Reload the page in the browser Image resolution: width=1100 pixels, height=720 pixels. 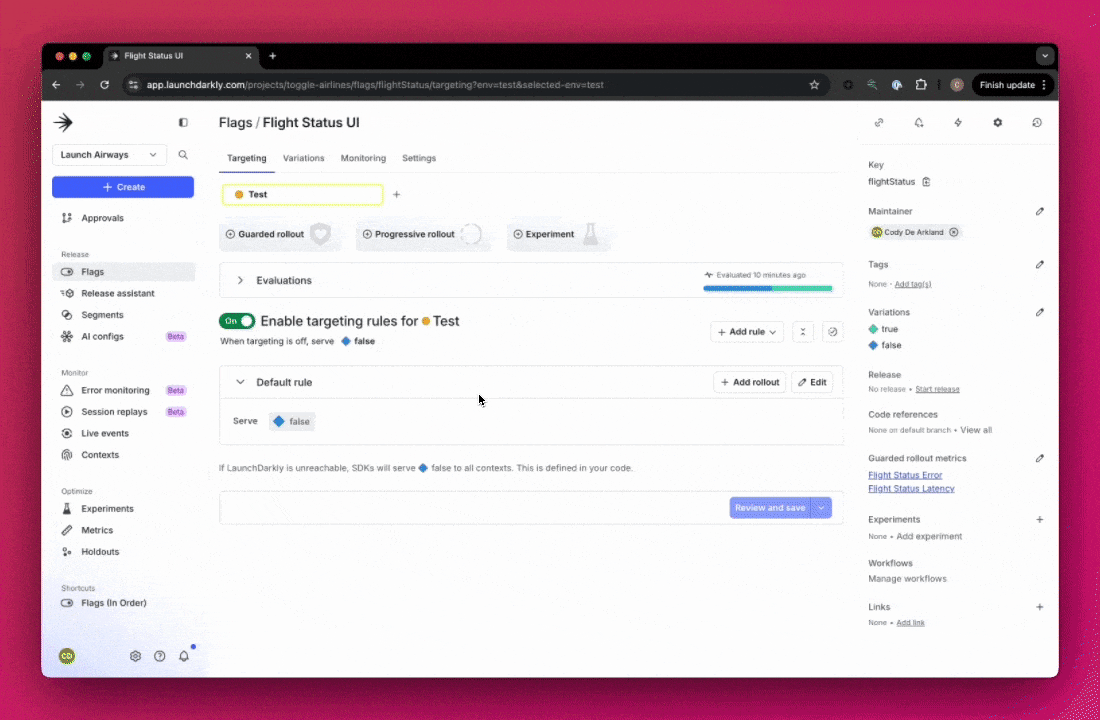(105, 85)
